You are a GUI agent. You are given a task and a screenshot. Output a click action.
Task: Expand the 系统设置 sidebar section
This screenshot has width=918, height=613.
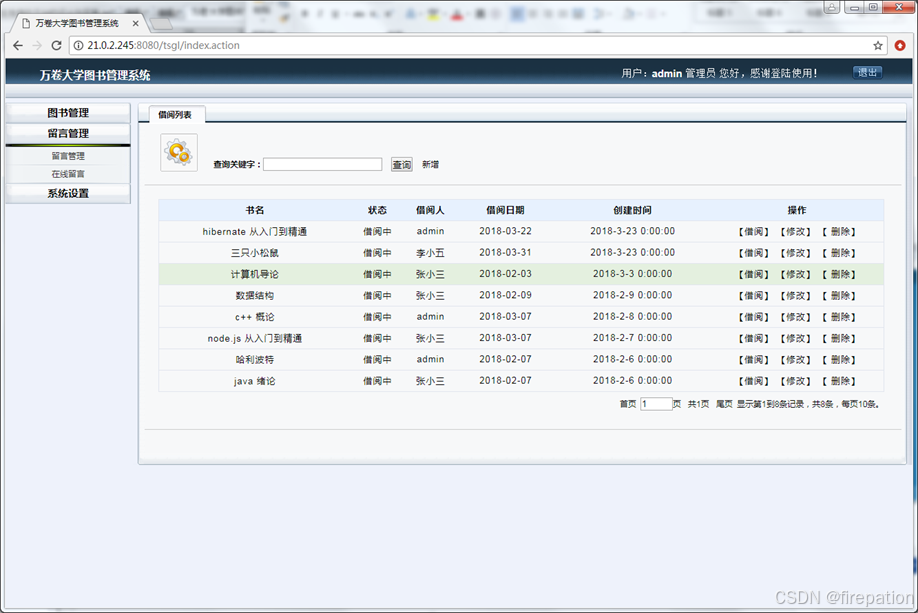68,193
